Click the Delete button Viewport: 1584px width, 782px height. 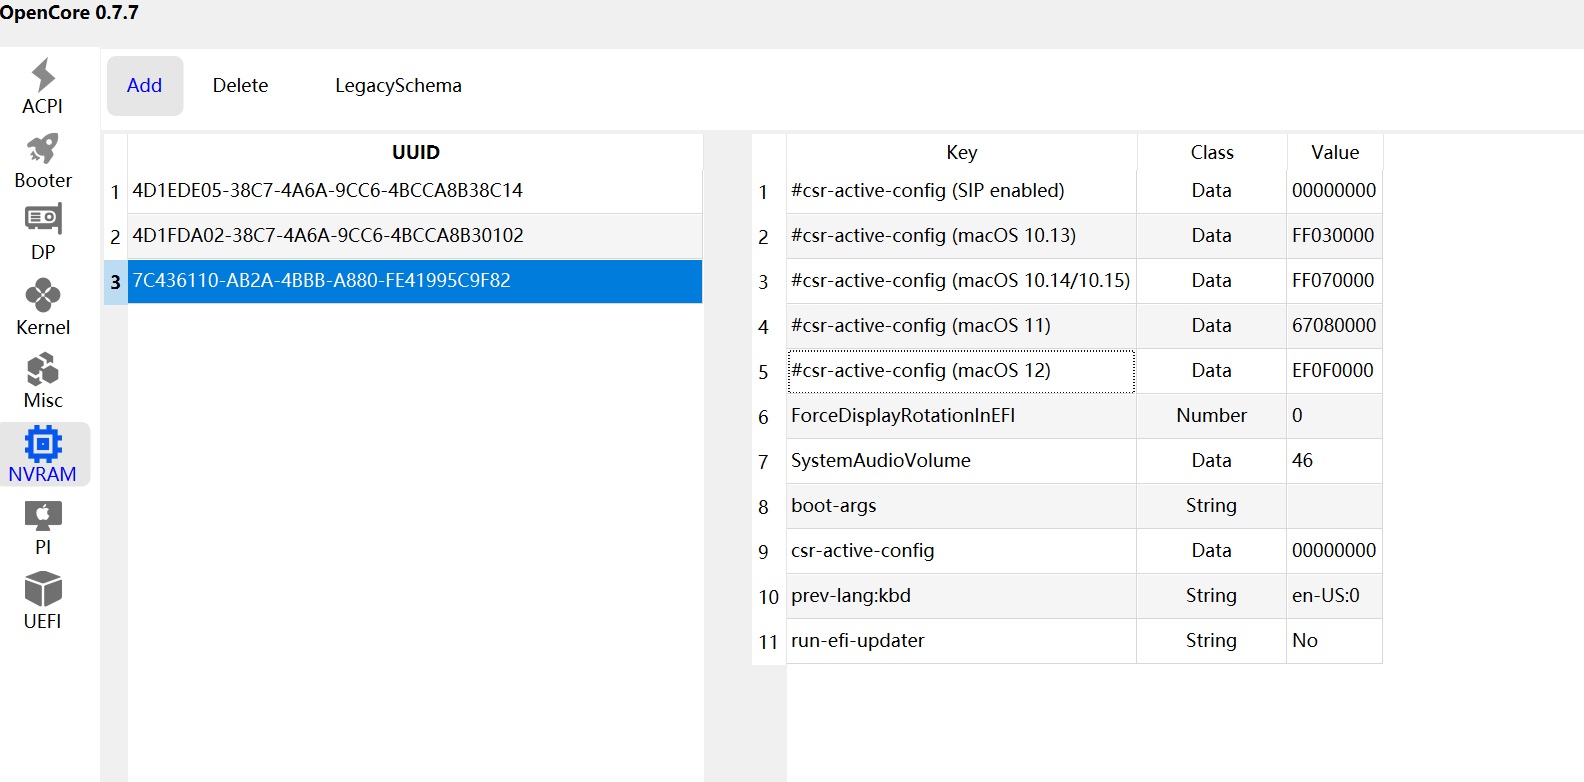tap(240, 86)
